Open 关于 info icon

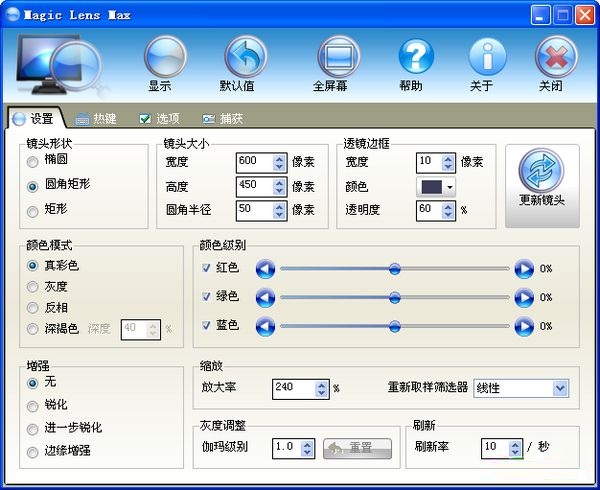[x=488, y=57]
